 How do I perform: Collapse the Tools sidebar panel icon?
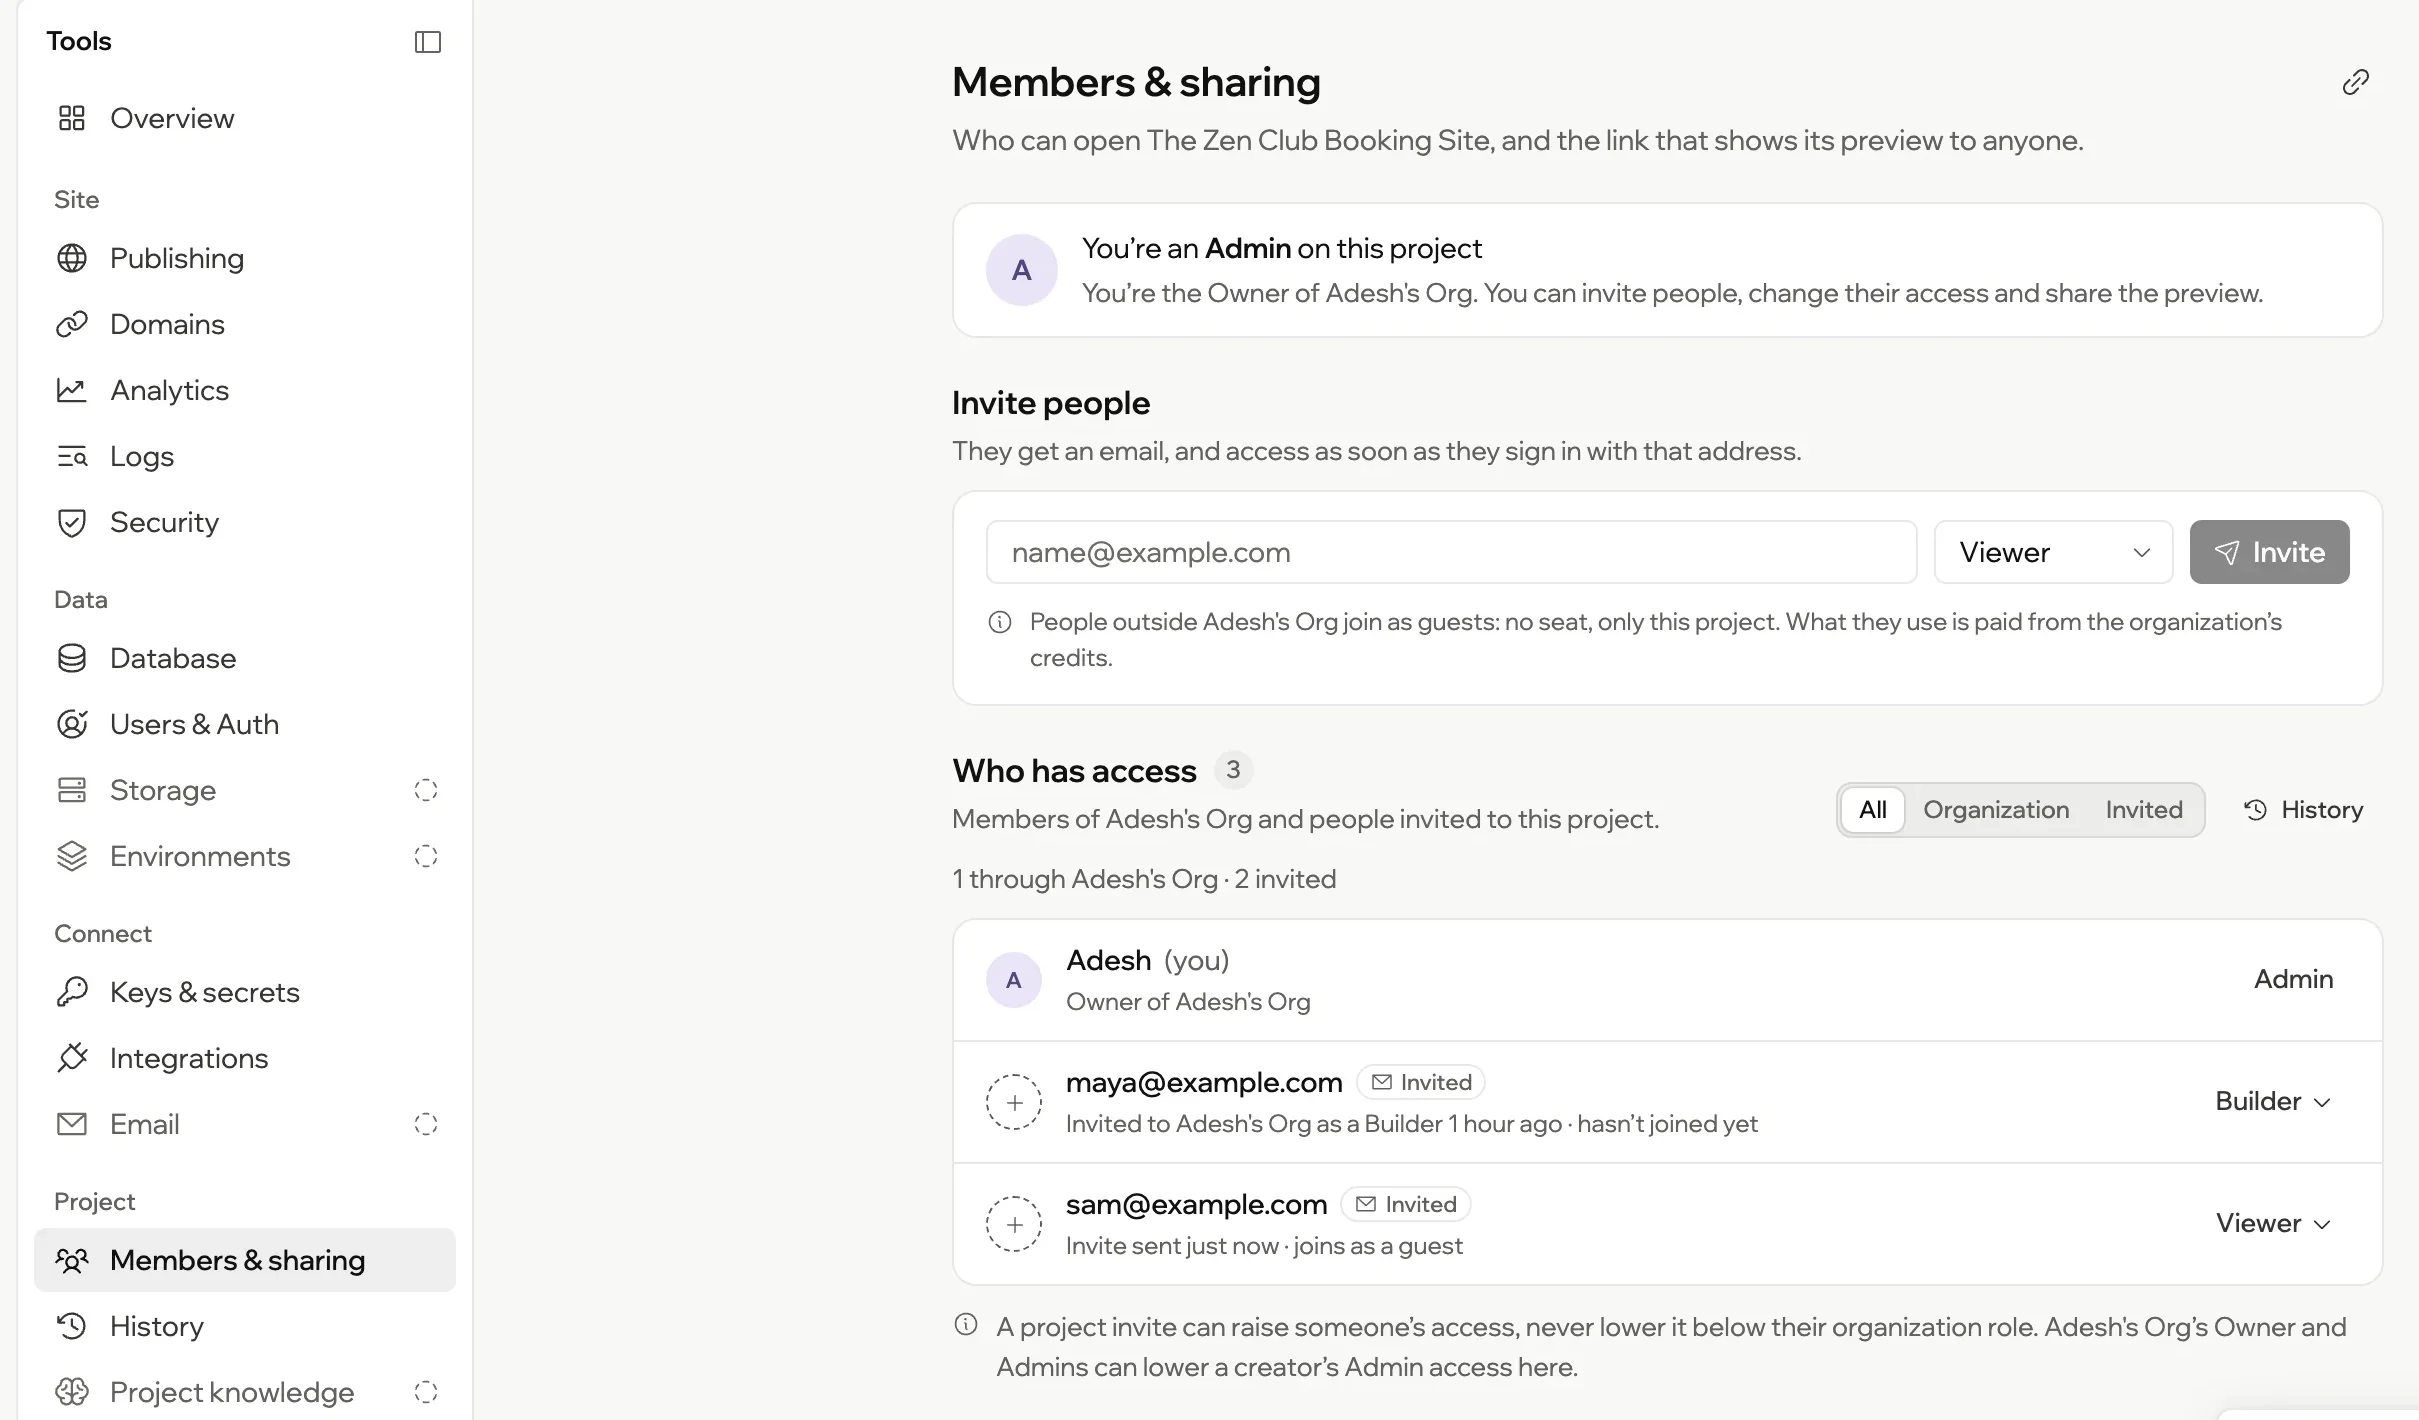[427, 42]
